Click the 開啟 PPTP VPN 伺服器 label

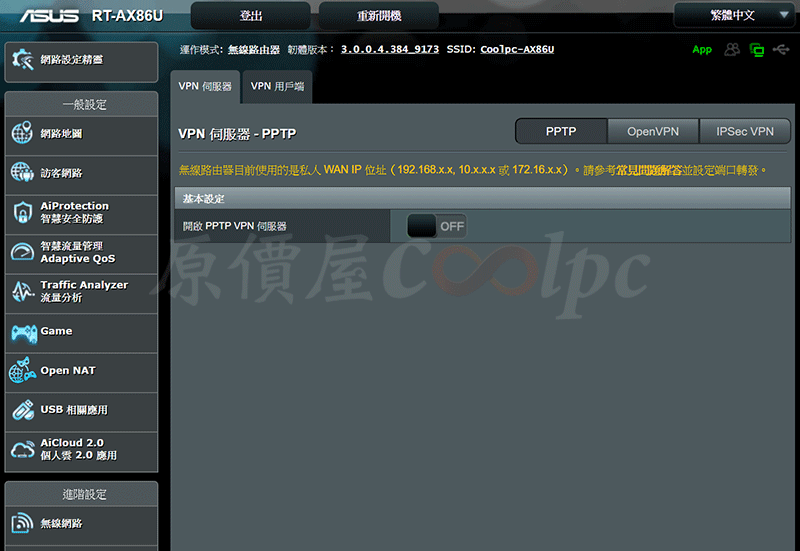point(235,226)
